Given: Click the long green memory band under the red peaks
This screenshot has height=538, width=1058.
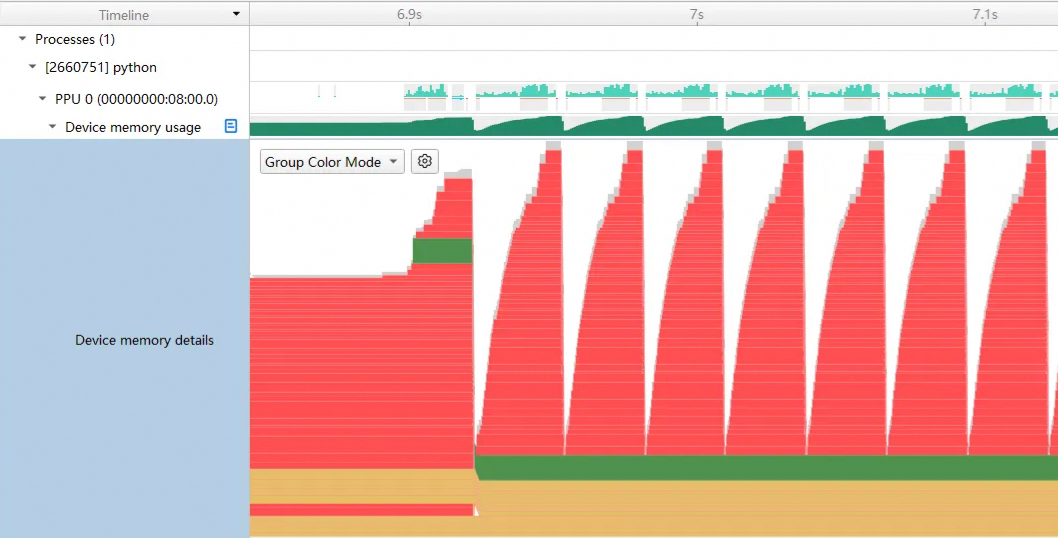Looking at the screenshot, I should tap(766, 468).
